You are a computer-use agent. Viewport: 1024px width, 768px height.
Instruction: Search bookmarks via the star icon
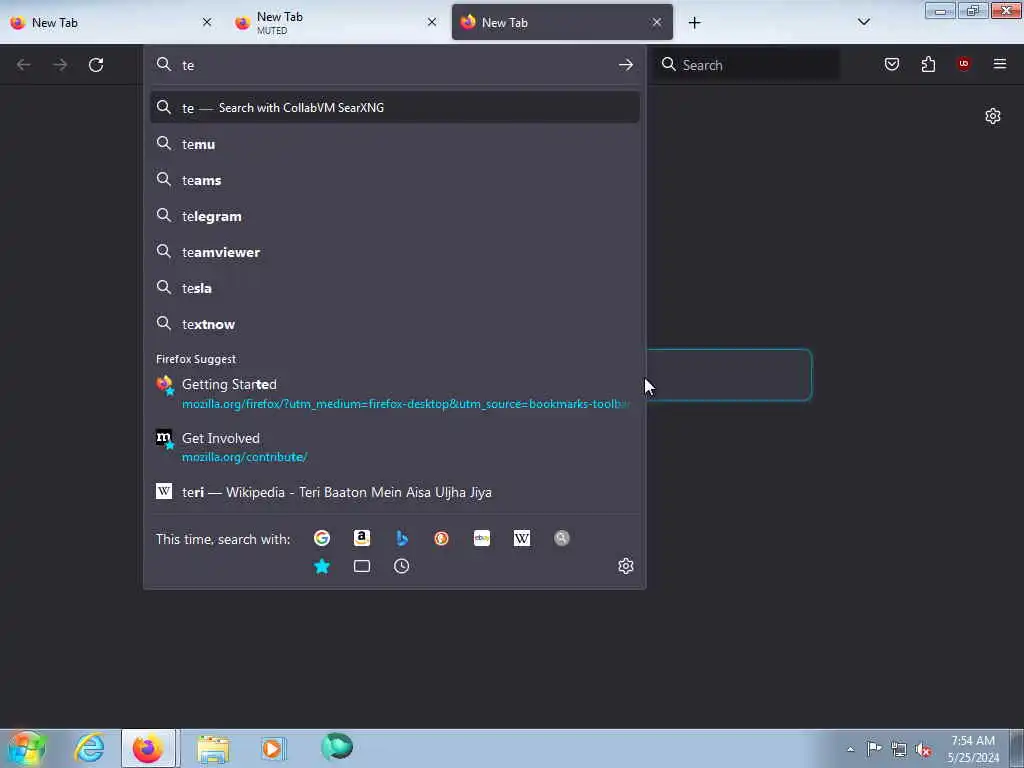(321, 566)
